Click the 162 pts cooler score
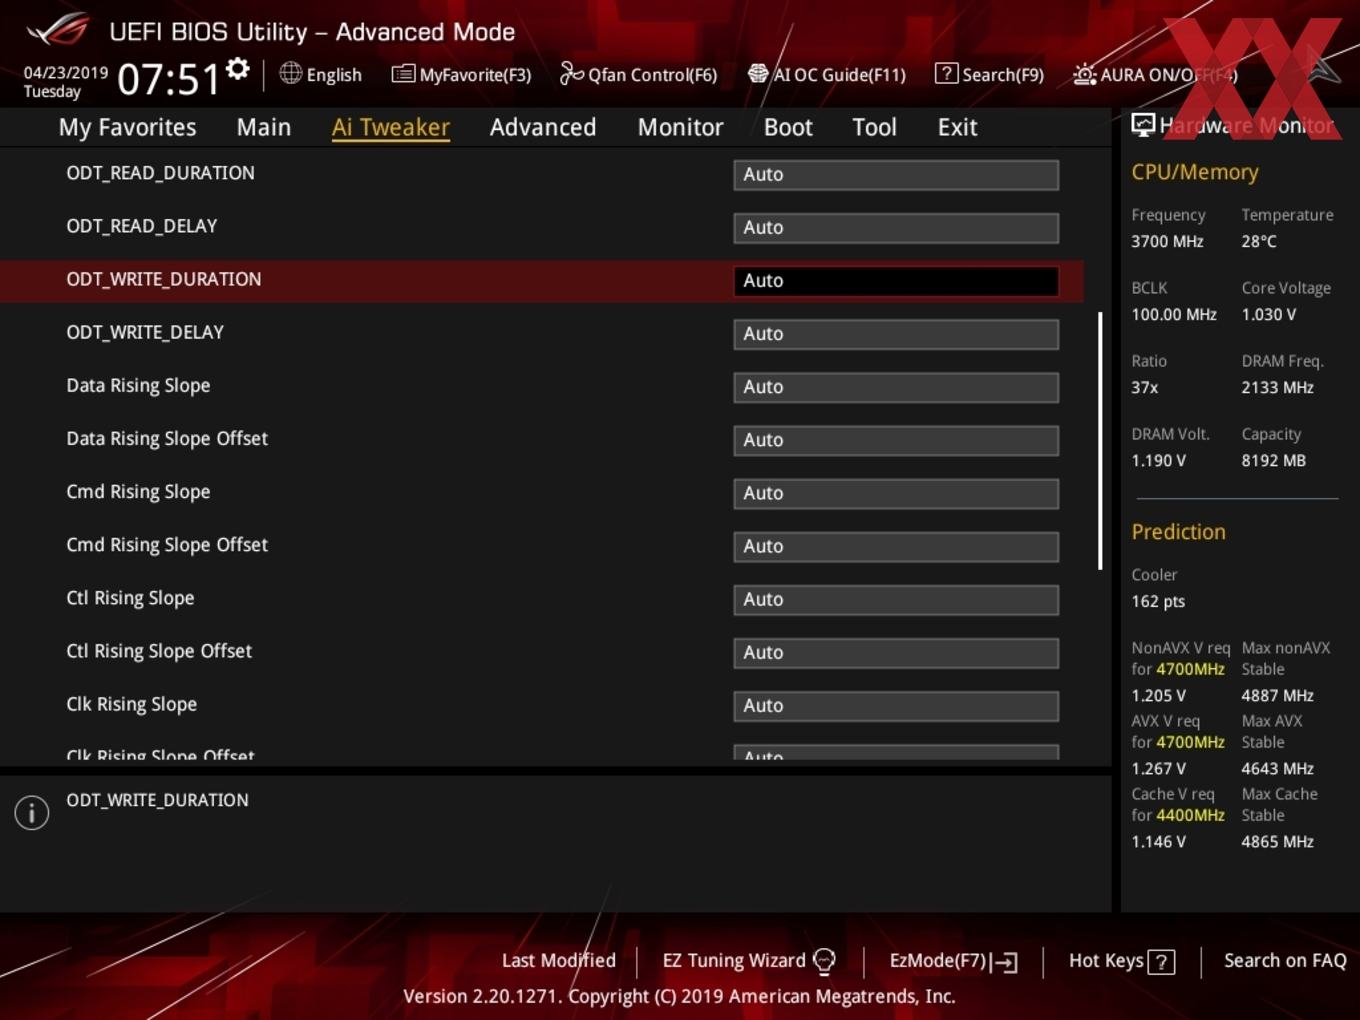Viewport: 1360px width, 1020px height. (1158, 601)
